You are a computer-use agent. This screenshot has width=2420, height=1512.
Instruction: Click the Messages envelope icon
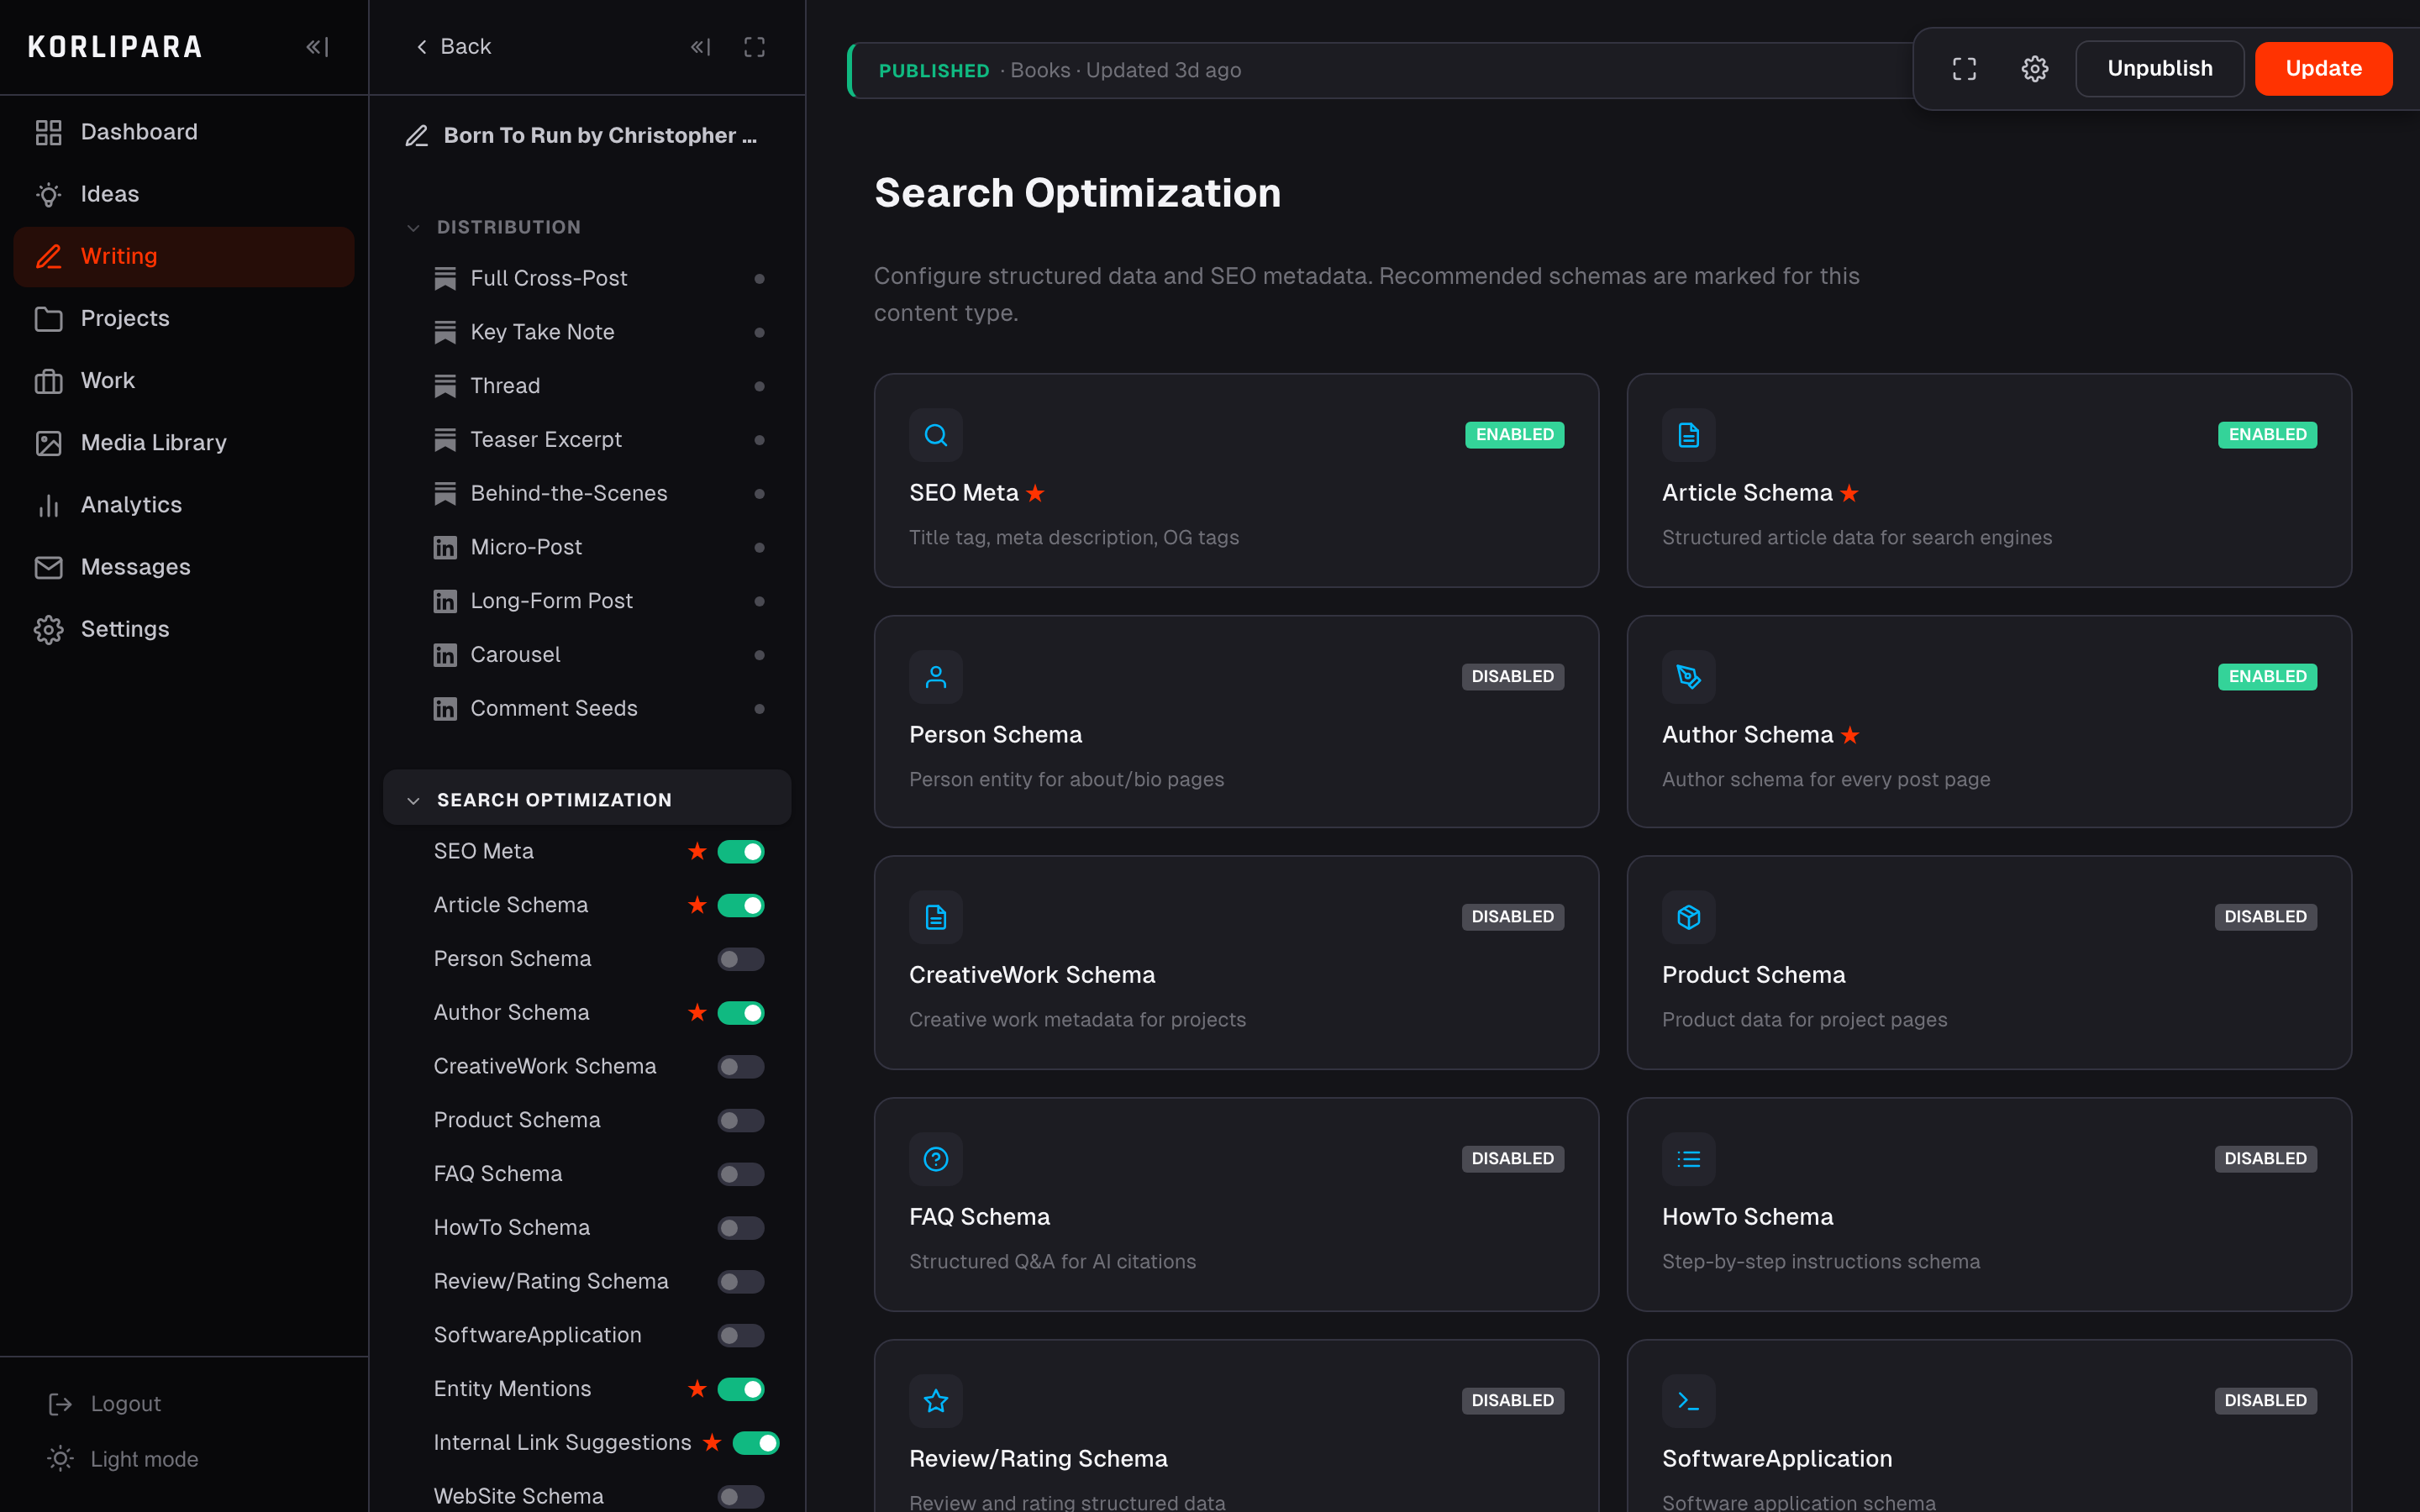[x=48, y=567]
